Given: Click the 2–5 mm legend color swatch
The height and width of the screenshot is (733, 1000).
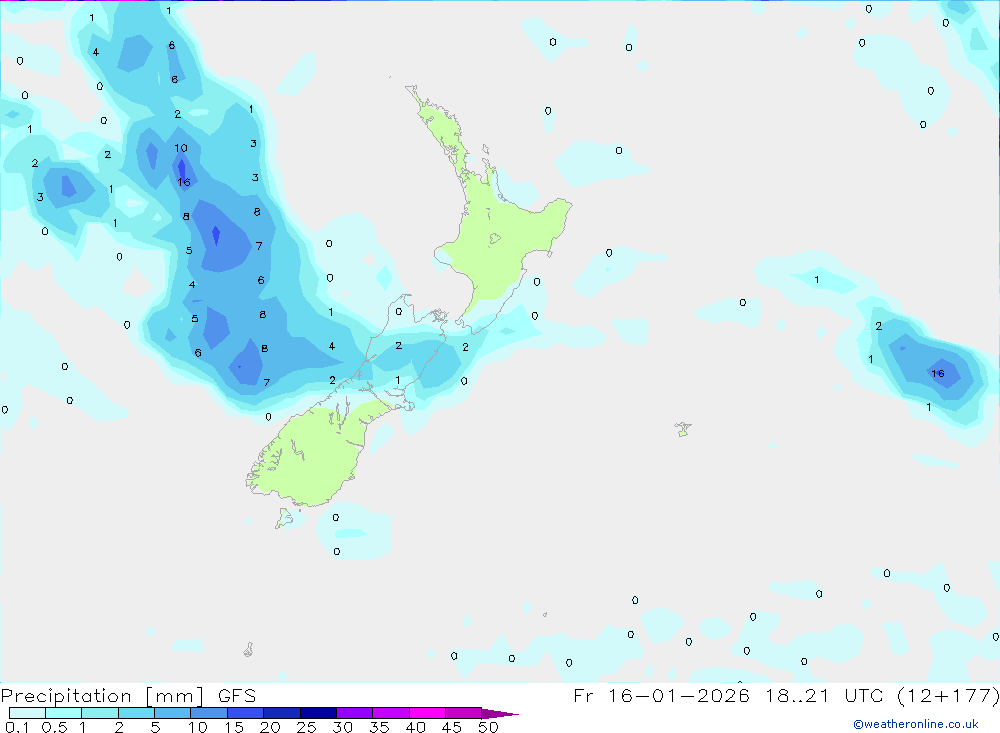Looking at the screenshot, I should click(136, 713).
